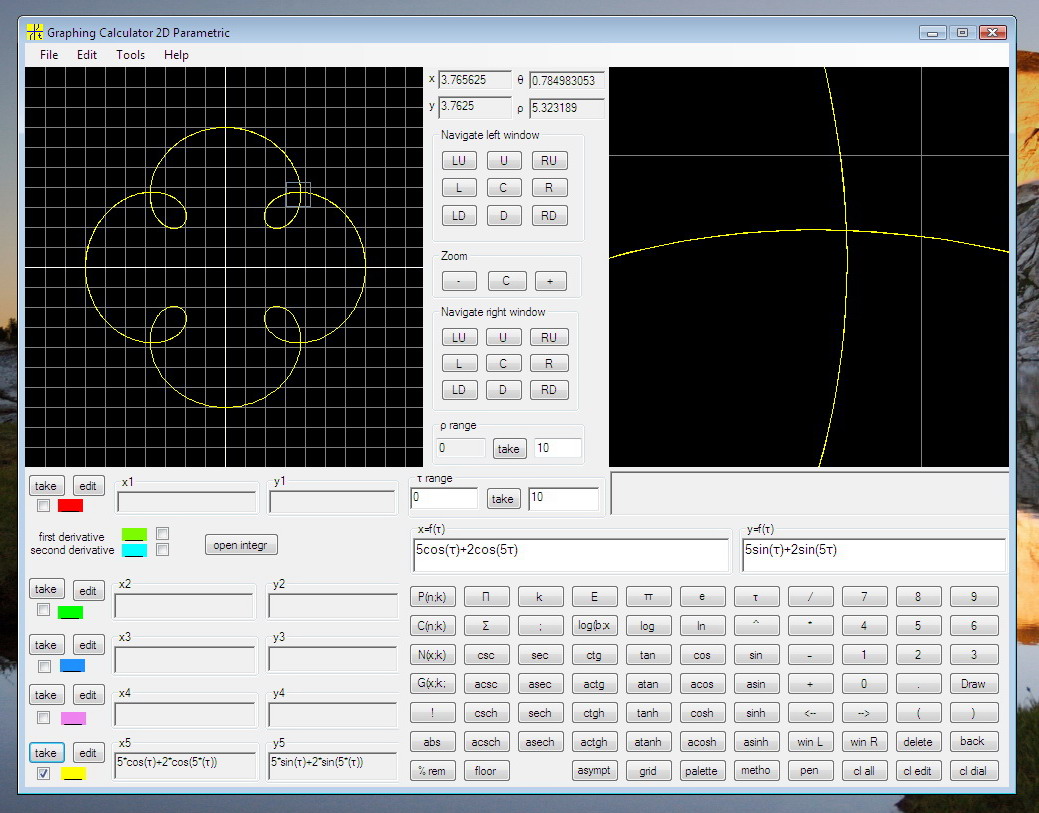Viewport: 1039px width, 813px height.
Task: Click LU in Navigate left window
Action: [x=459, y=160]
